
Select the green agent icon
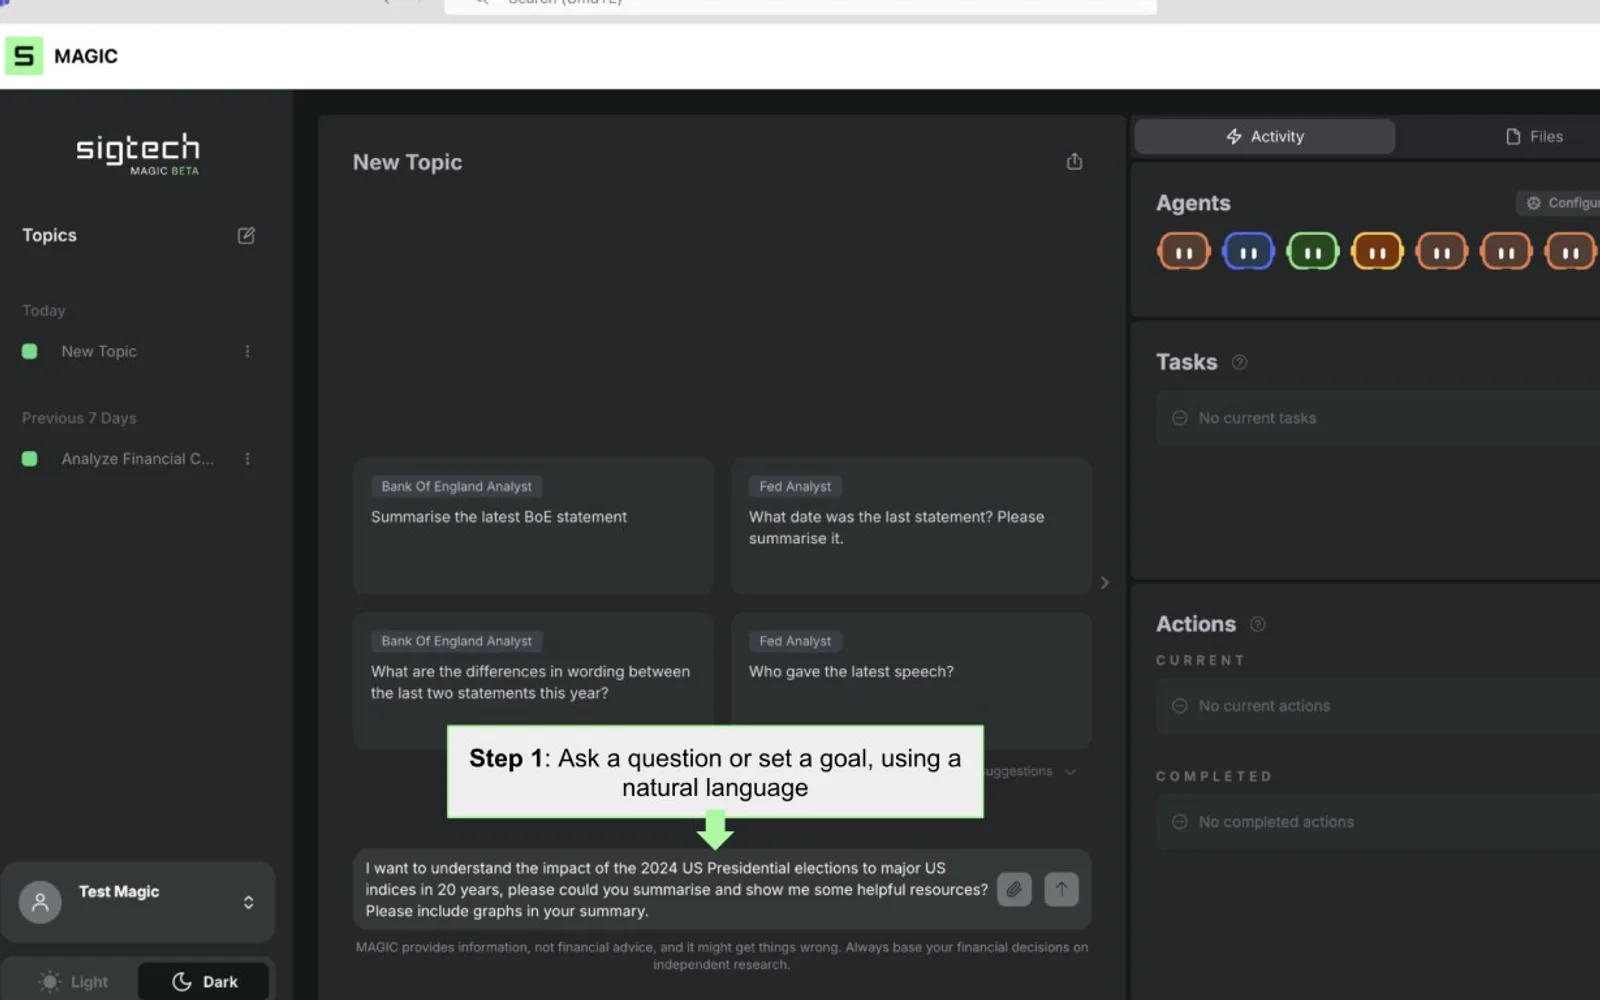[x=1313, y=252]
